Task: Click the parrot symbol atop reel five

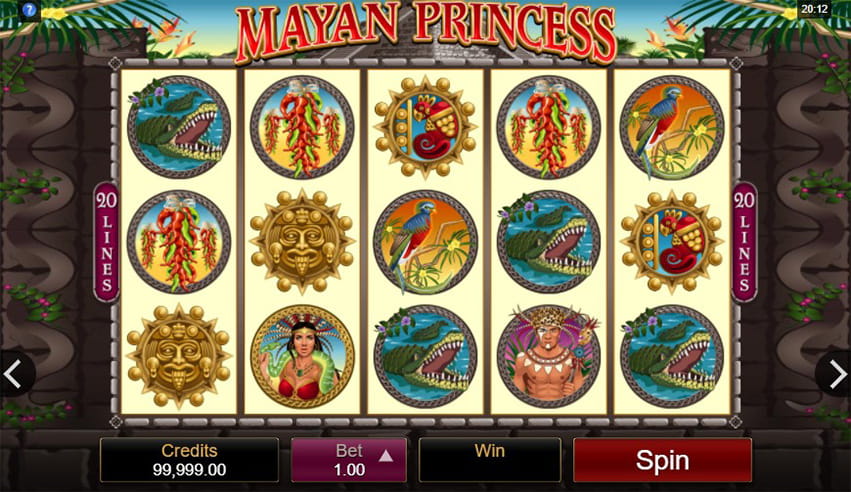Action: [672, 127]
